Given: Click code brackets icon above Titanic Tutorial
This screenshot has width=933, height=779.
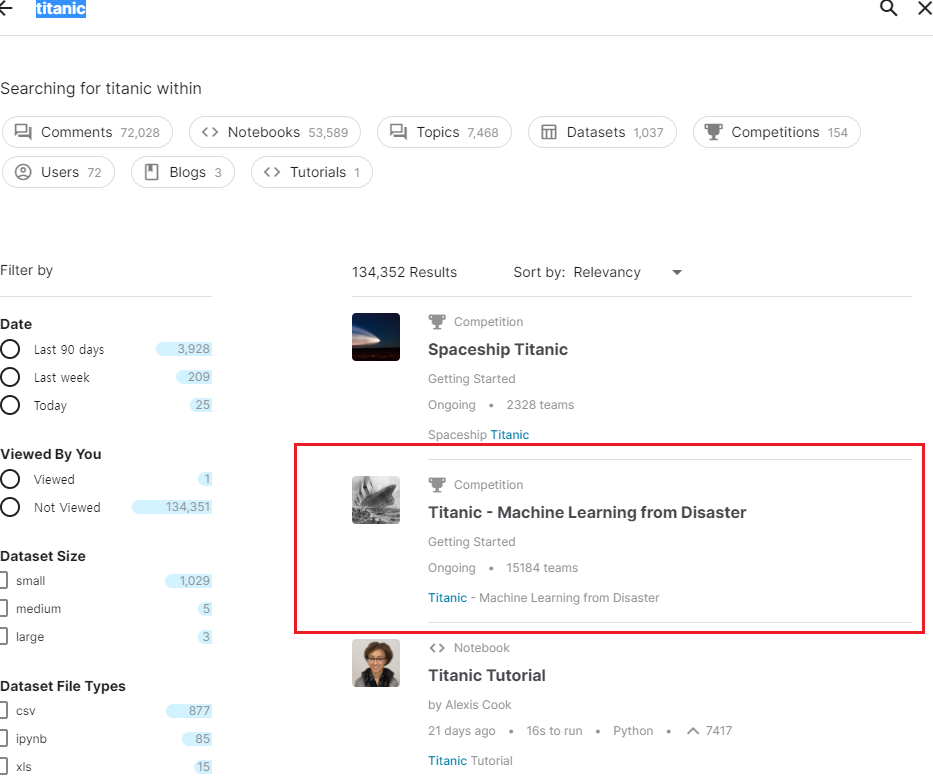Looking at the screenshot, I should (x=437, y=648).
